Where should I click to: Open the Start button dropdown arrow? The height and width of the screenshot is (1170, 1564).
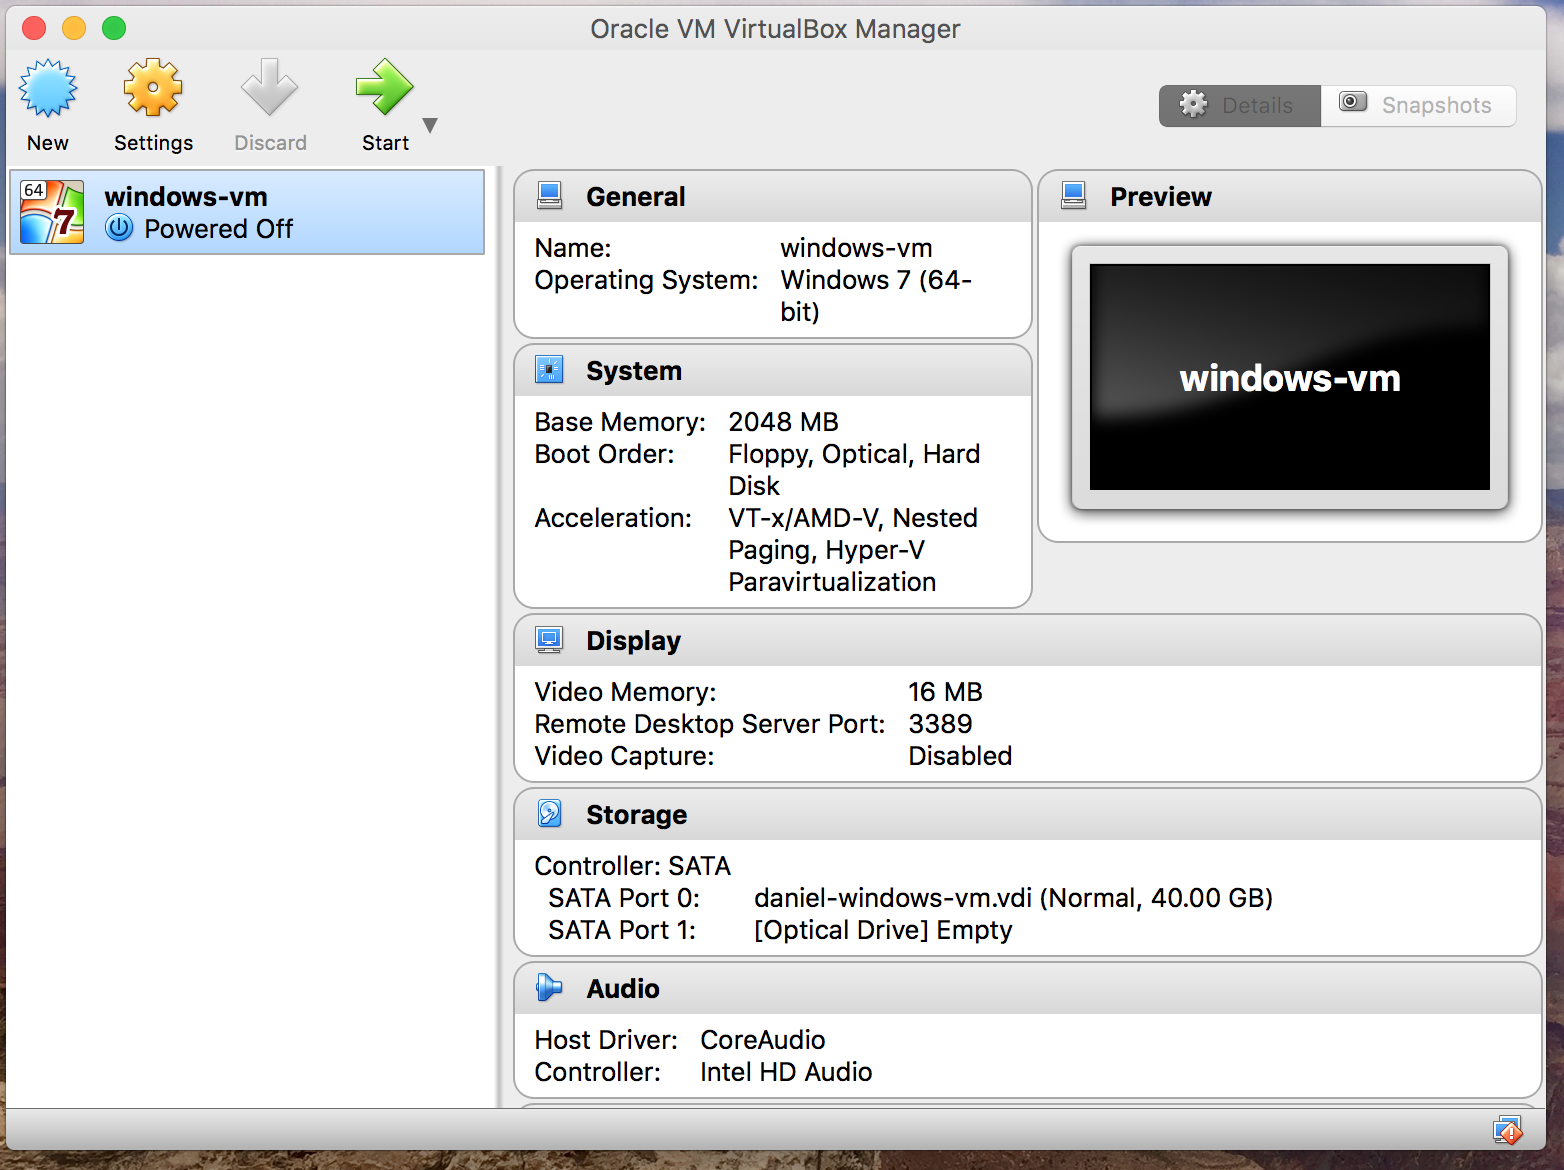pyautogui.click(x=430, y=125)
